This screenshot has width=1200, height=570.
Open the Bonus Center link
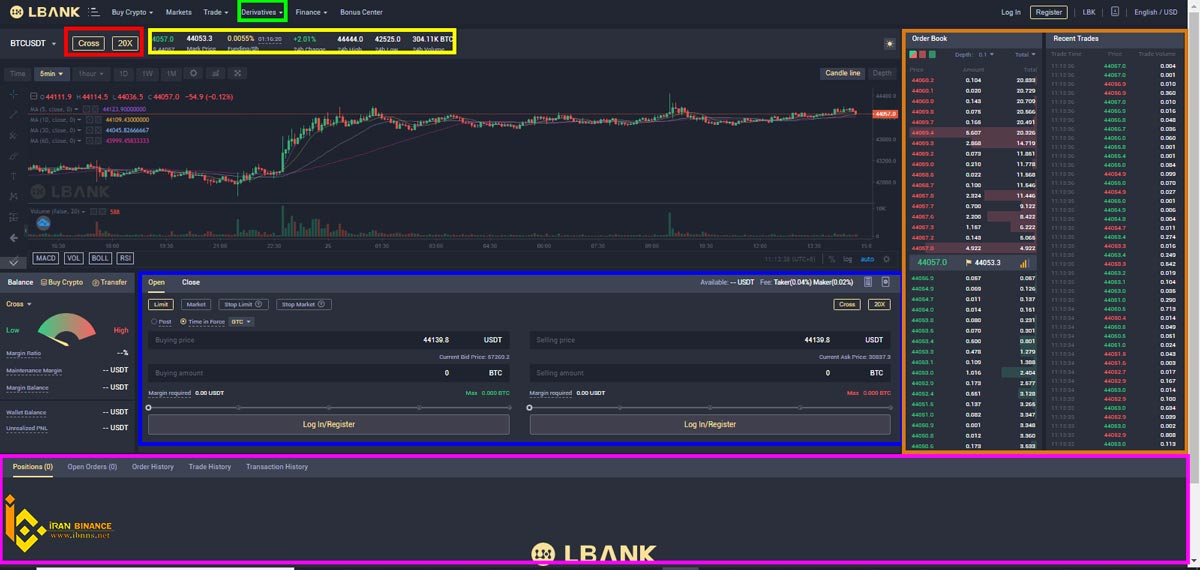click(x=361, y=12)
